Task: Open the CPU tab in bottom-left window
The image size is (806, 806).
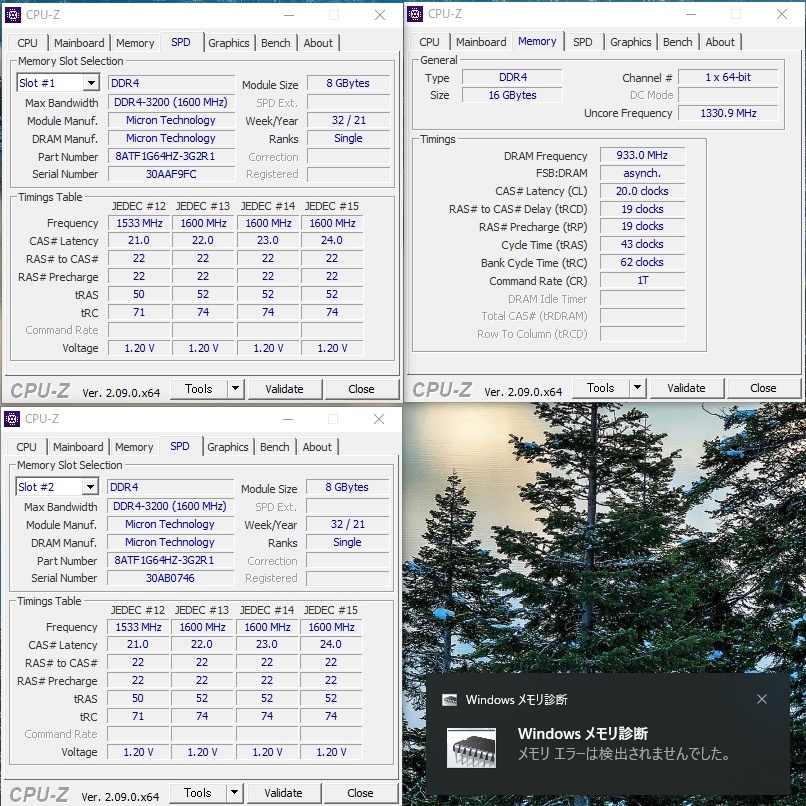Action: [27, 447]
